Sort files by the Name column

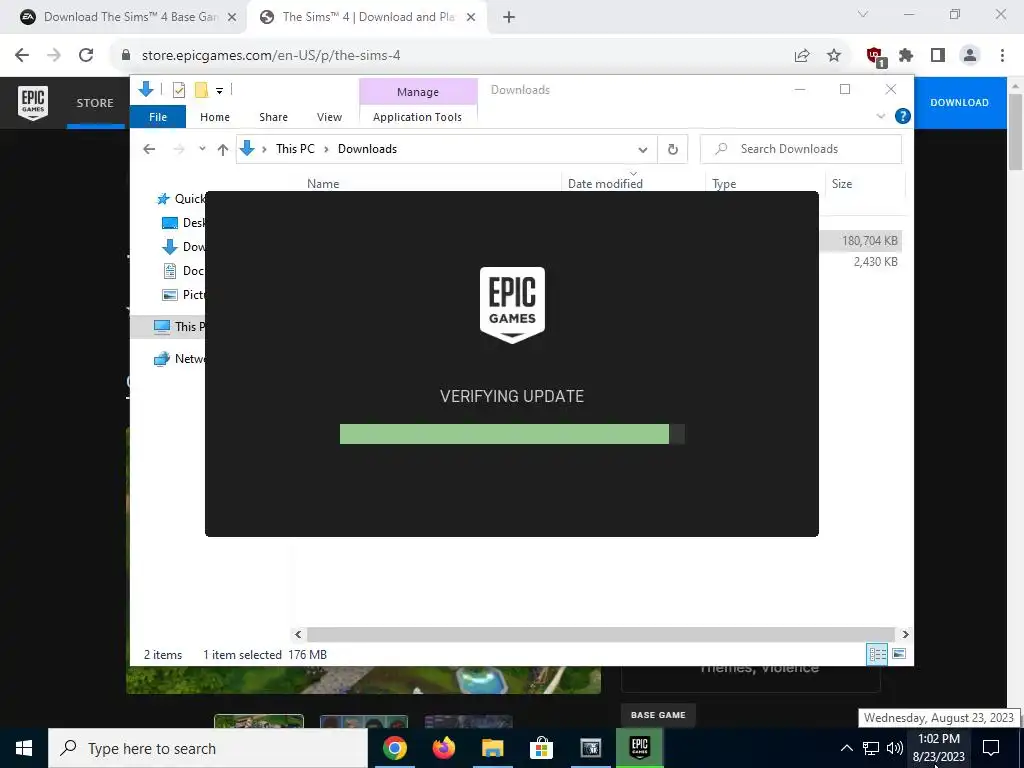click(x=323, y=184)
